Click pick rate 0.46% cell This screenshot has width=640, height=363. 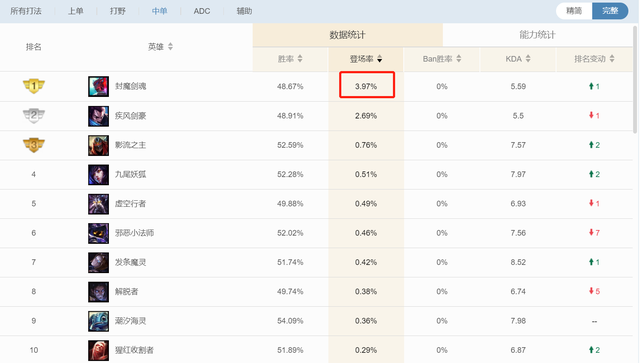tap(366, 233)
